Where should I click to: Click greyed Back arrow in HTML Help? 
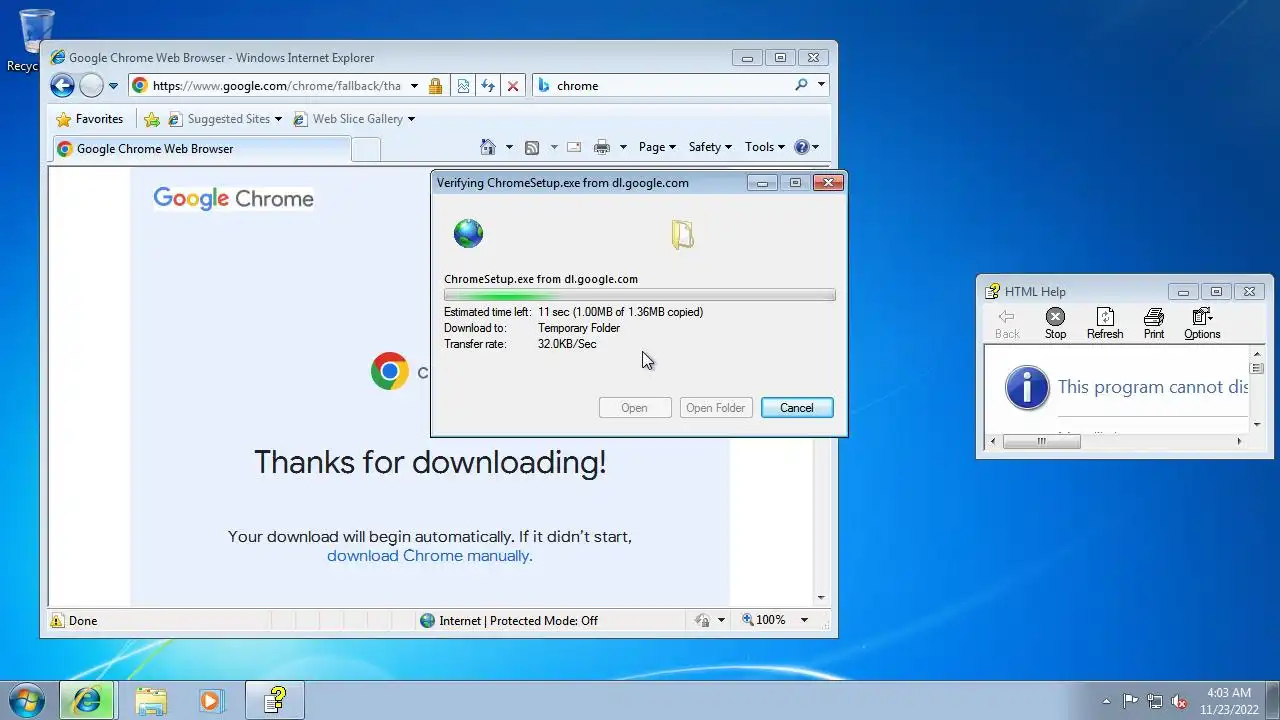1007,323
